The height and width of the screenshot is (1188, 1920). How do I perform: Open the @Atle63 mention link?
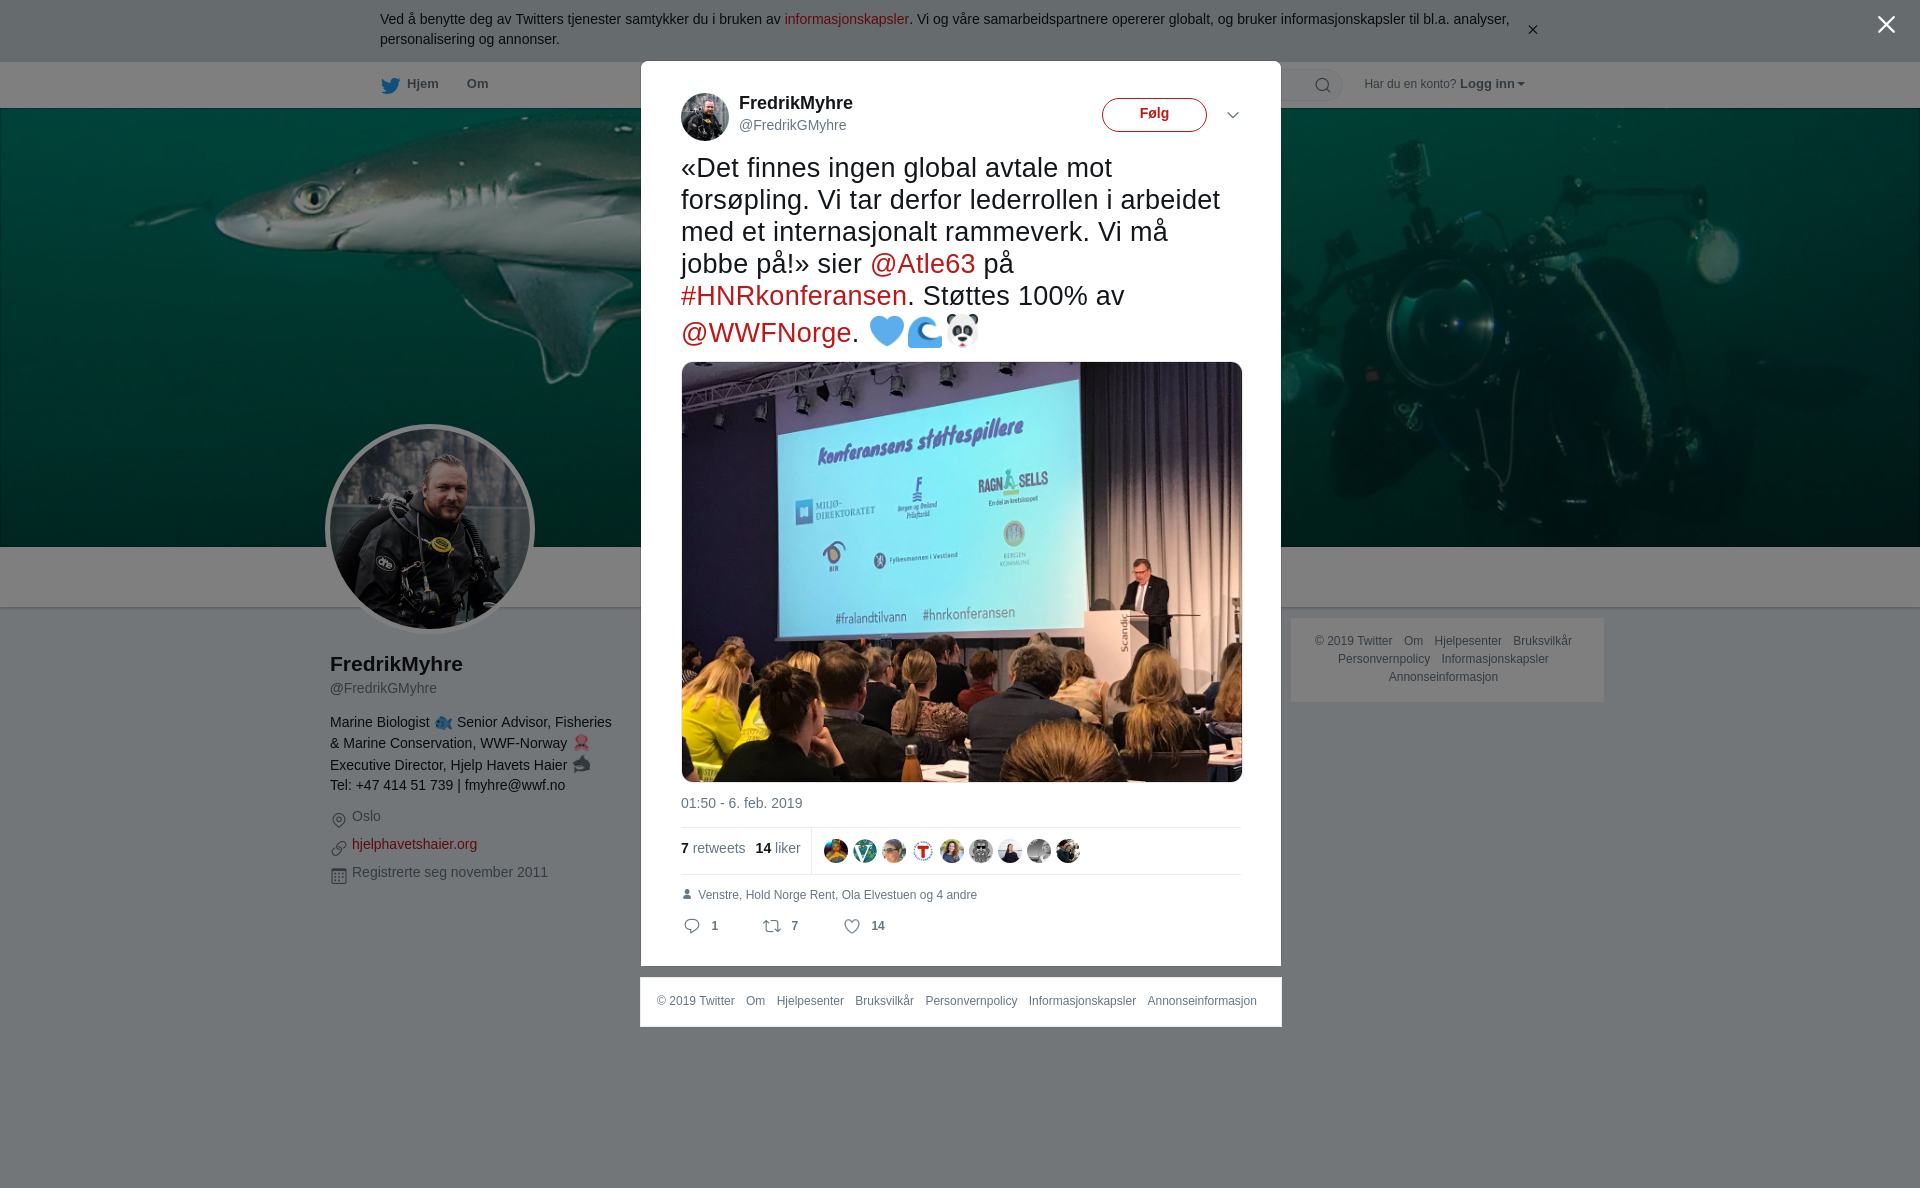point(922,264)
